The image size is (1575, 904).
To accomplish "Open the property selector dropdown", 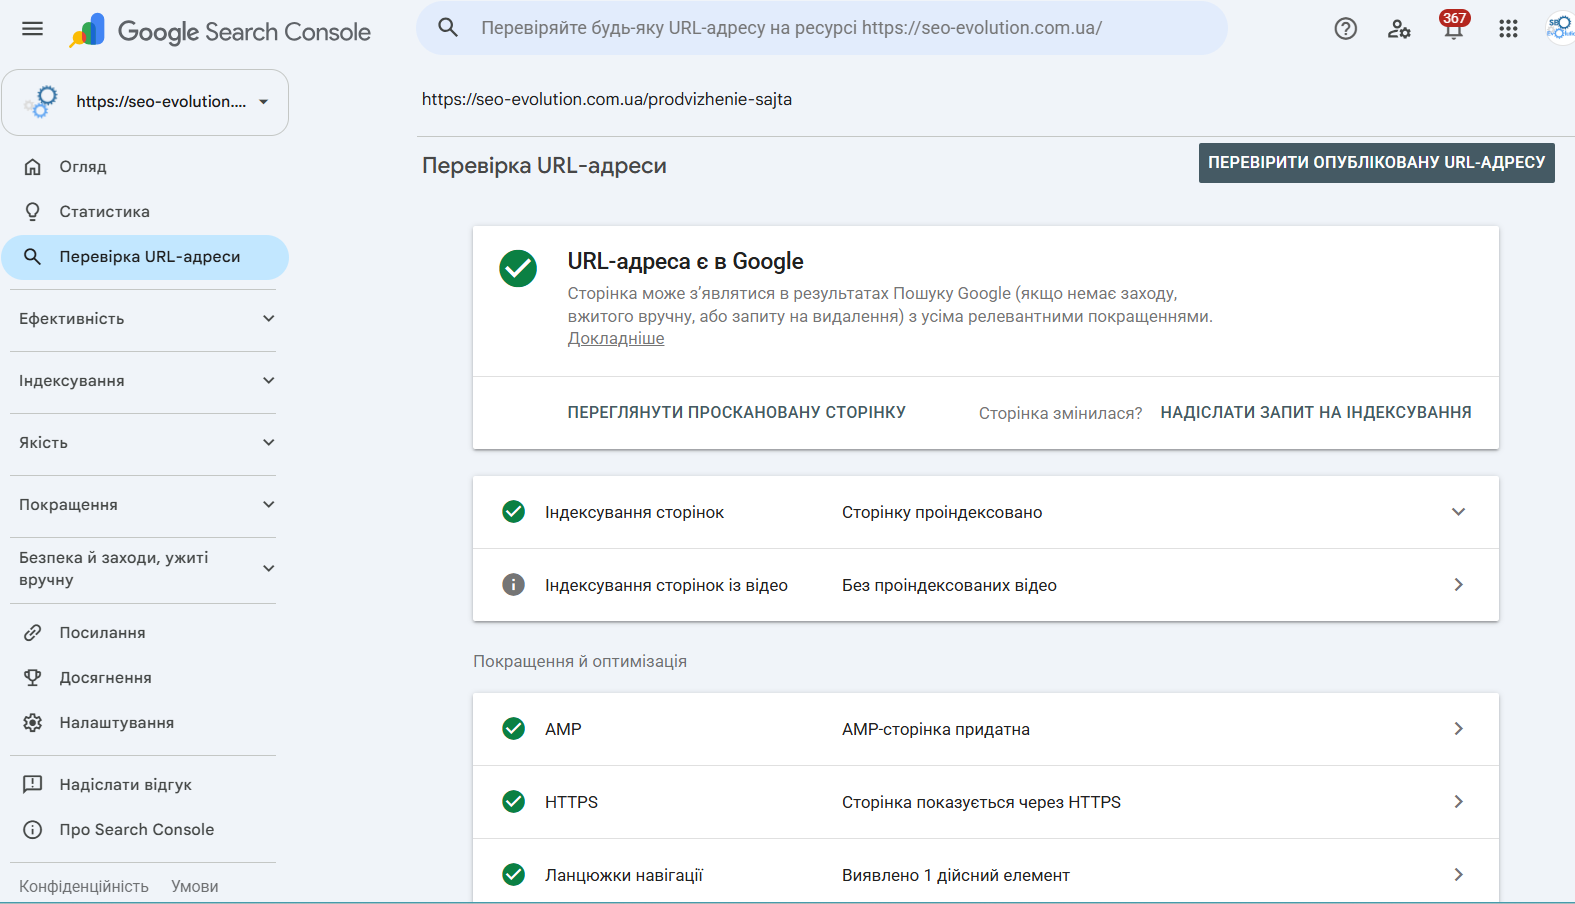I will (x=145, y=102).
